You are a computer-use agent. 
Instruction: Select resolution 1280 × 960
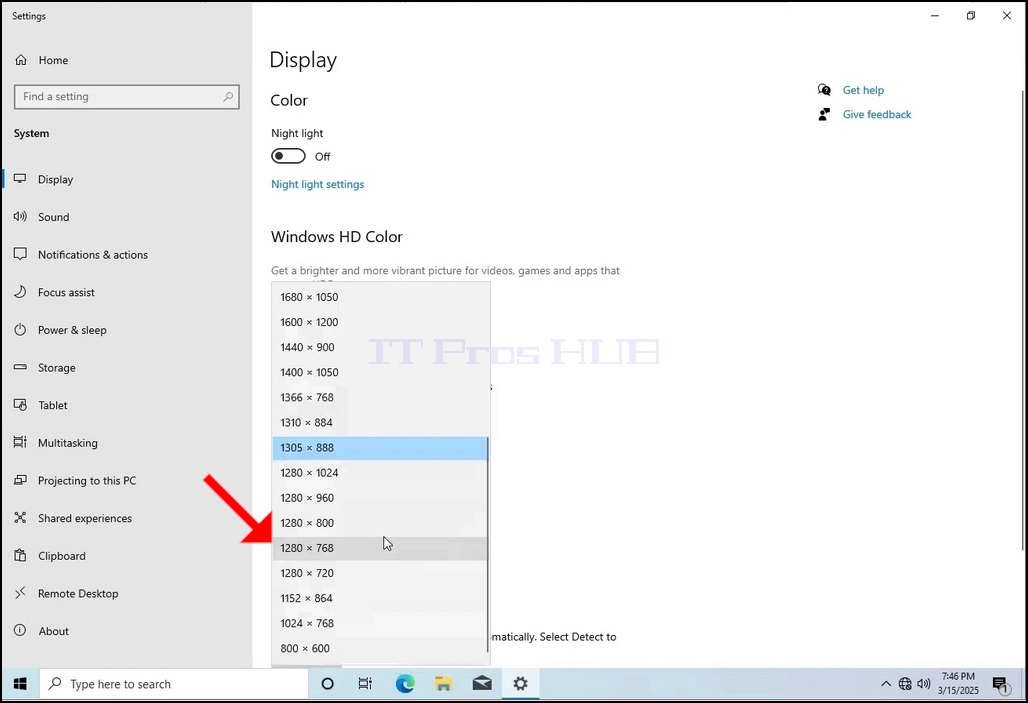(380, 498)
